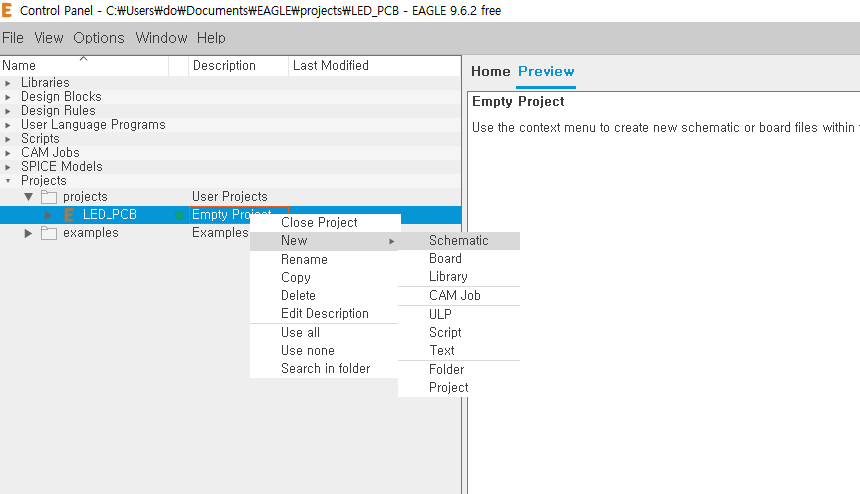This screenshot has height=494, width=860.
Task: Click the LED_PCB project E icon
Action: pos(69,215)
